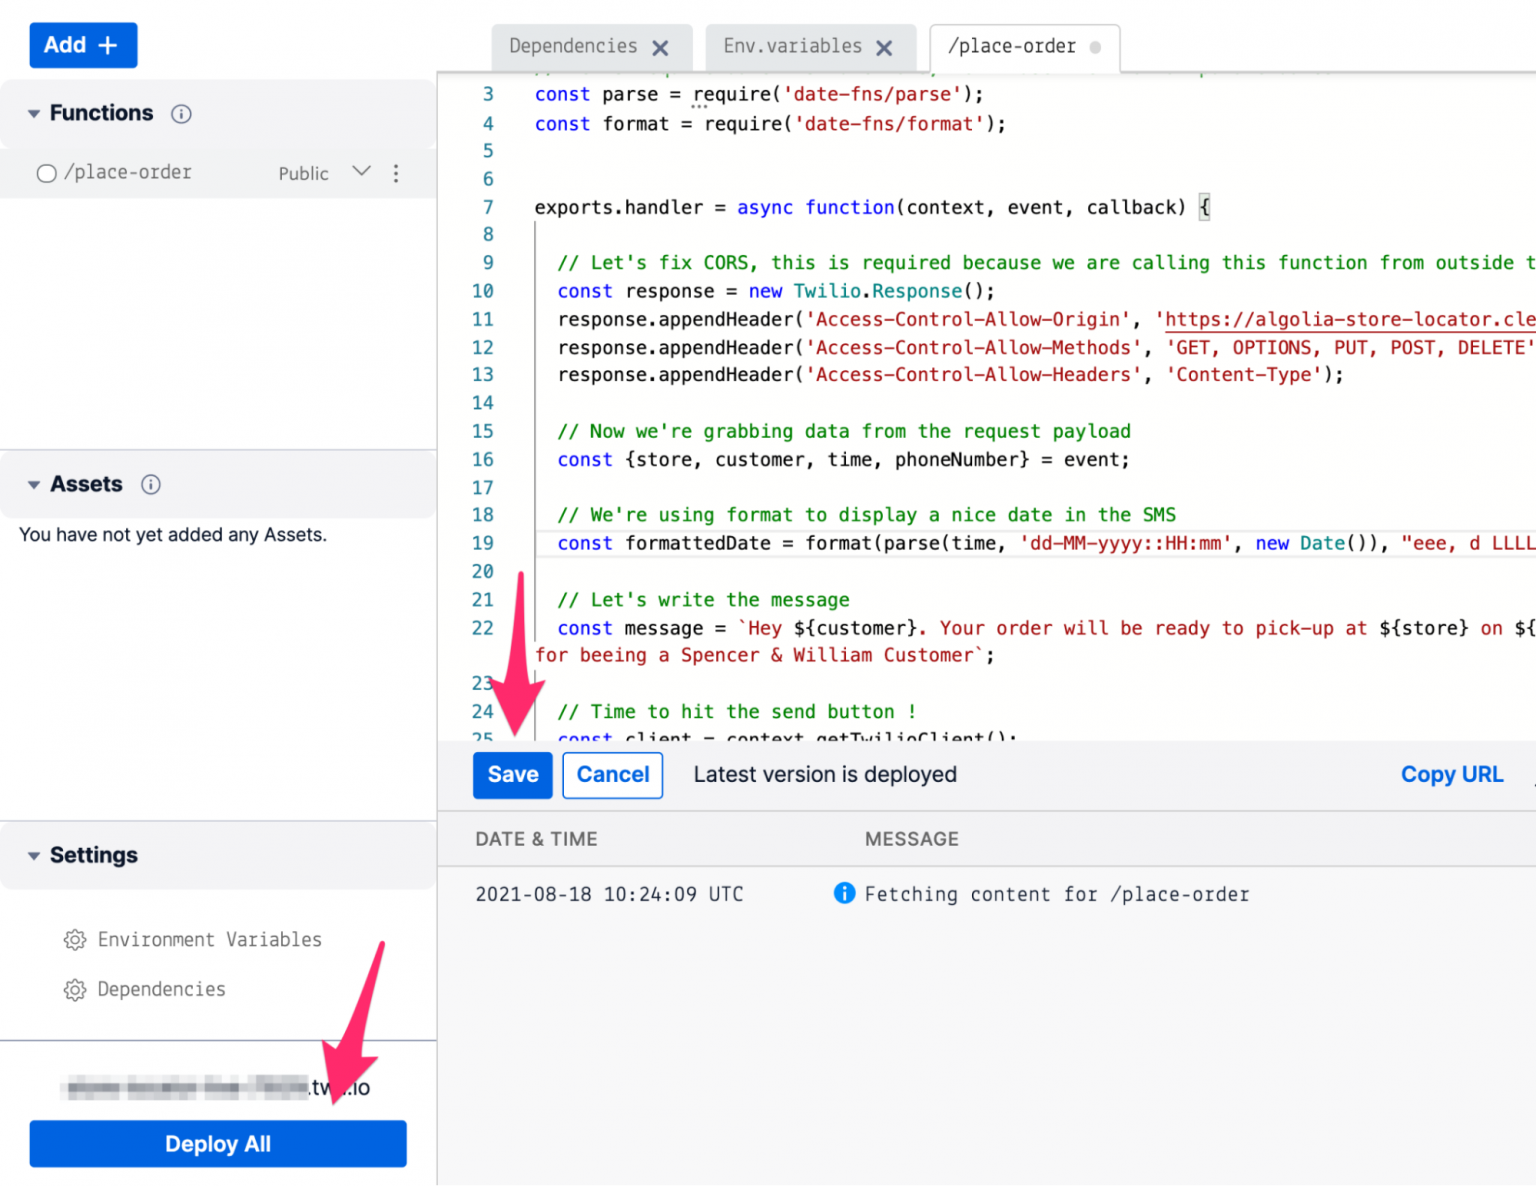1536x1186 pixels.
Task: Click the log timestamp 2021-08-18 10:24:09 UTC
Action: point(610,894)
